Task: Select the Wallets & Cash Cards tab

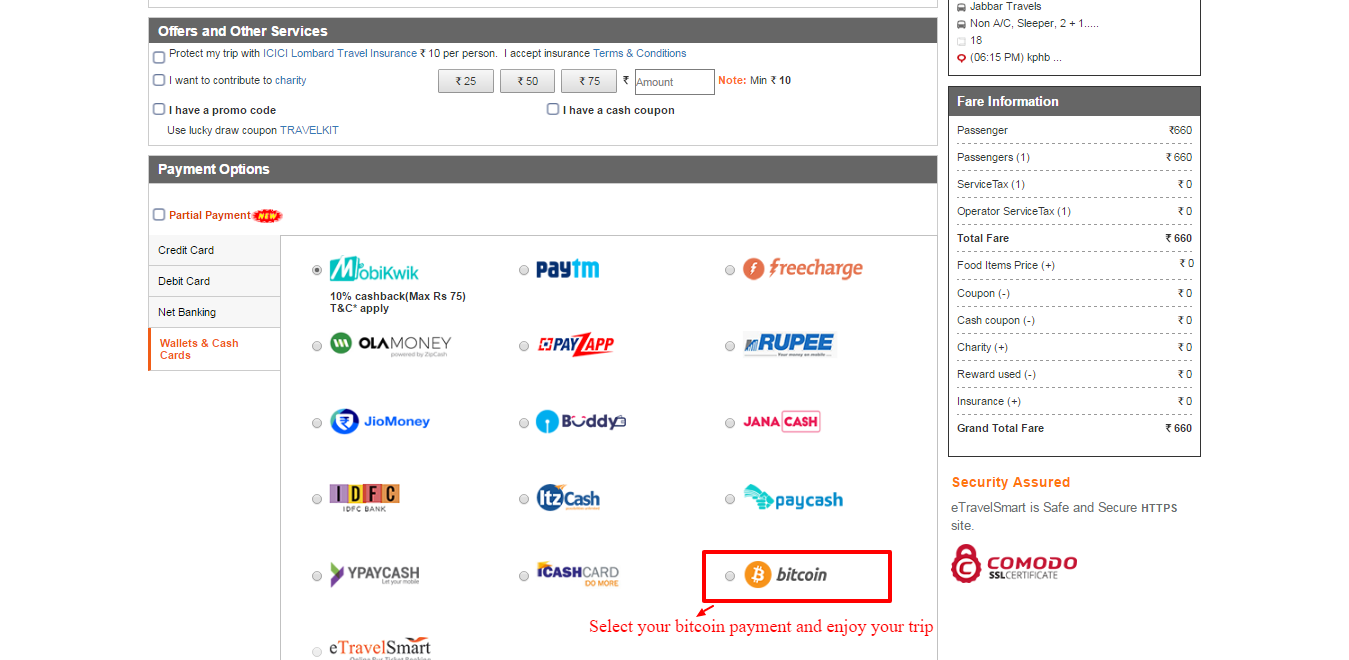Action: click(214, 349)
